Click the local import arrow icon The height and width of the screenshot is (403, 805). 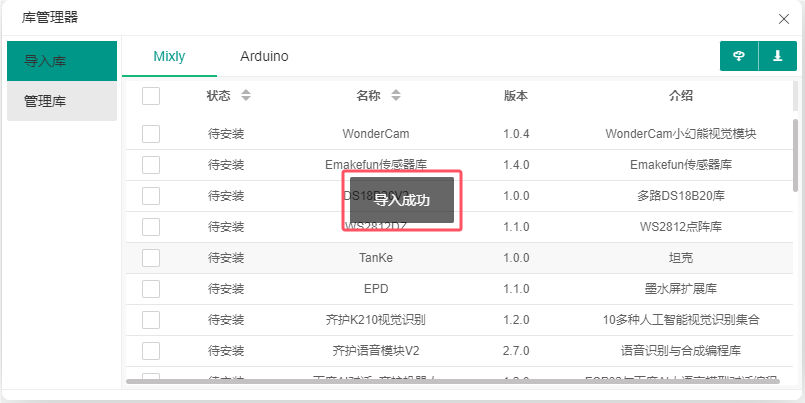pos(777,57)
